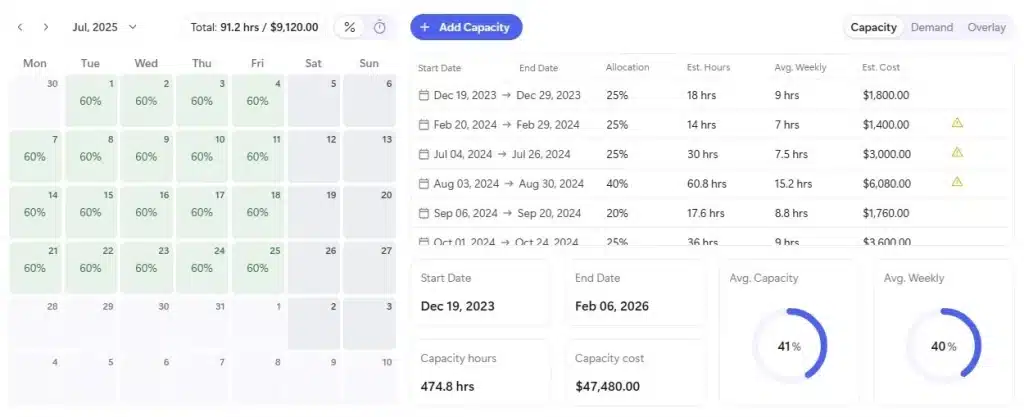Click warning icon on Feb 20, 2024 row
Screen dimensions: 1024x417
pyautogui.click(x=957, y=123)
